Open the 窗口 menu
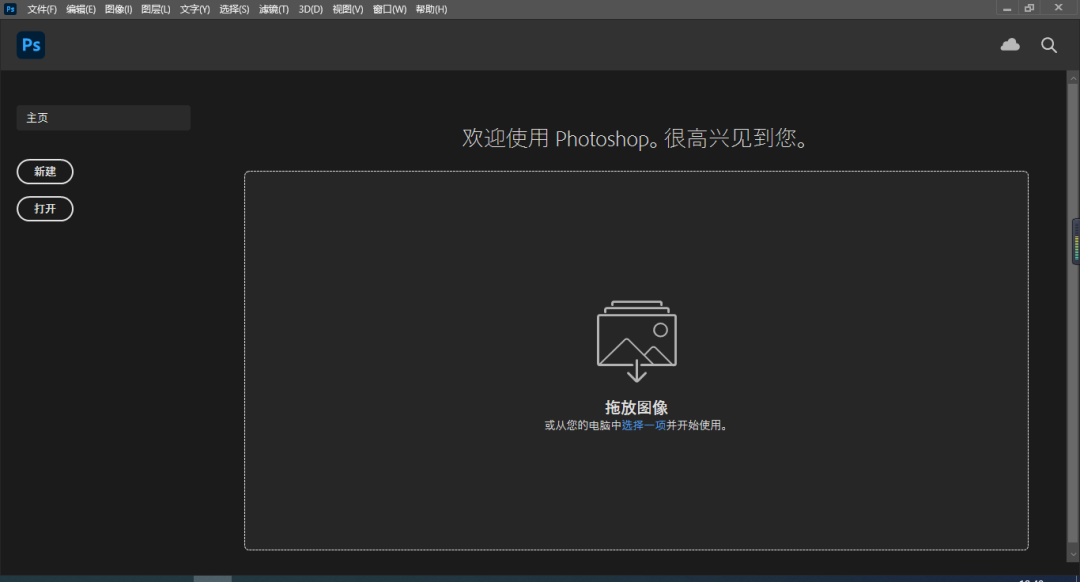The image size is (1080, 582). pyautogui.click(x=388, y=8)
